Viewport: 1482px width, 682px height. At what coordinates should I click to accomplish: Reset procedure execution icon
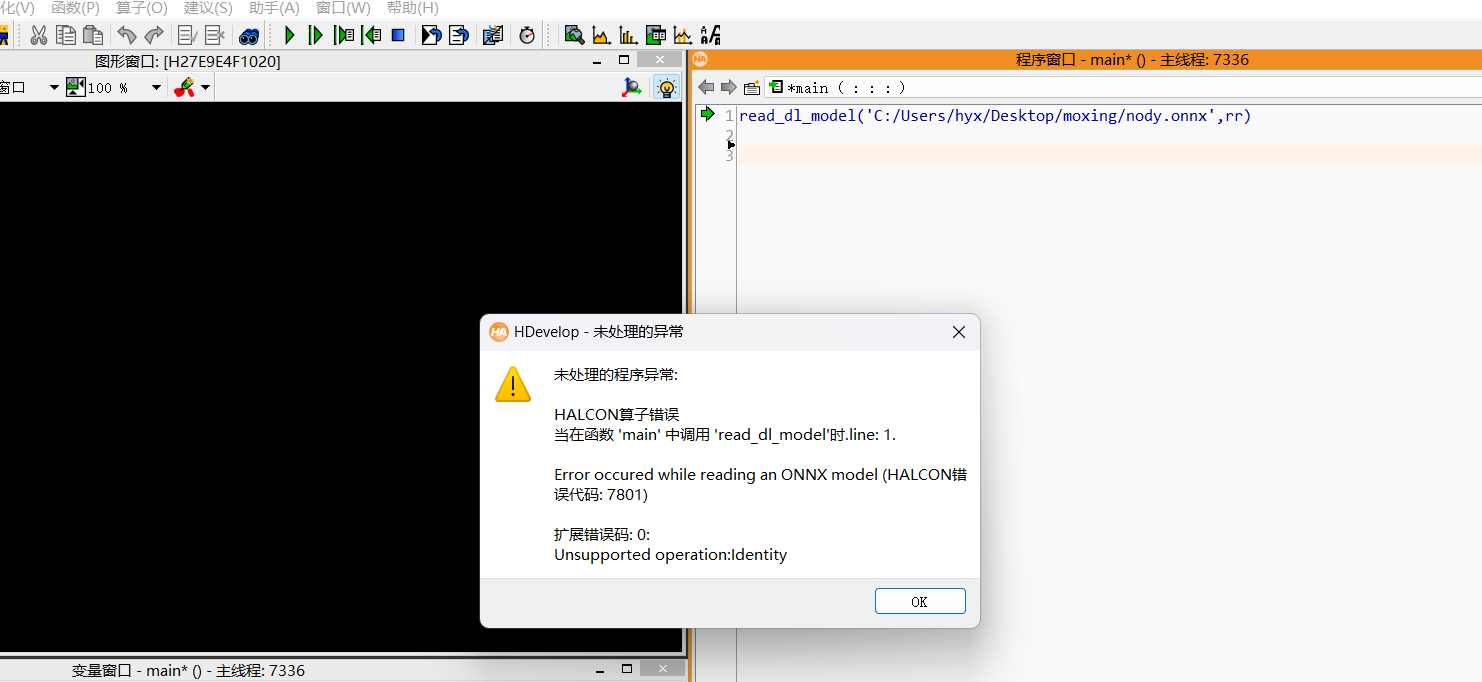click(459, 35)
